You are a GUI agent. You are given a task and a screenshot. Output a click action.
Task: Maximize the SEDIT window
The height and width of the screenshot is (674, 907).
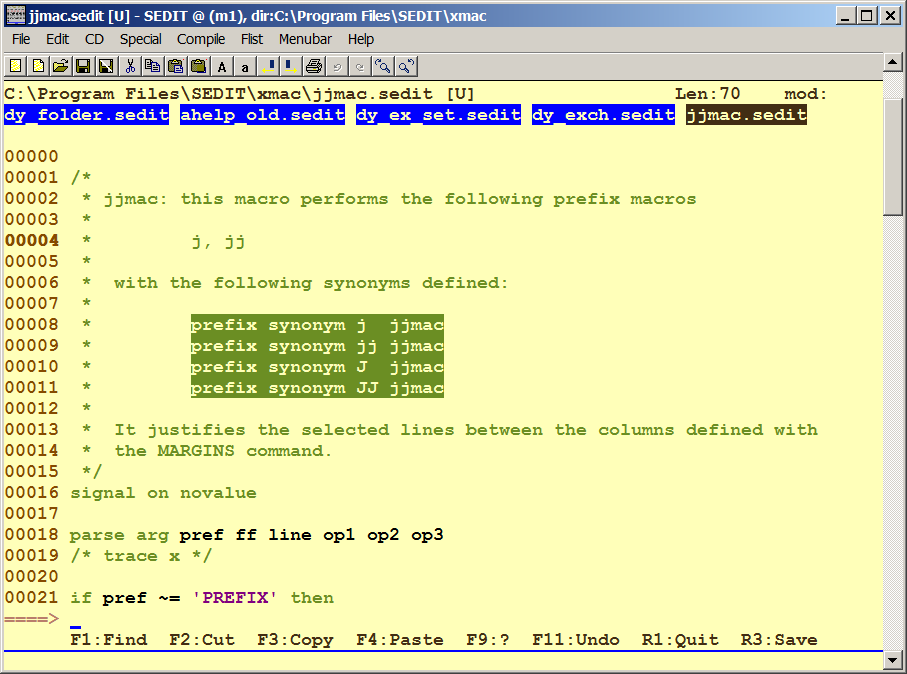coord(867,16)
